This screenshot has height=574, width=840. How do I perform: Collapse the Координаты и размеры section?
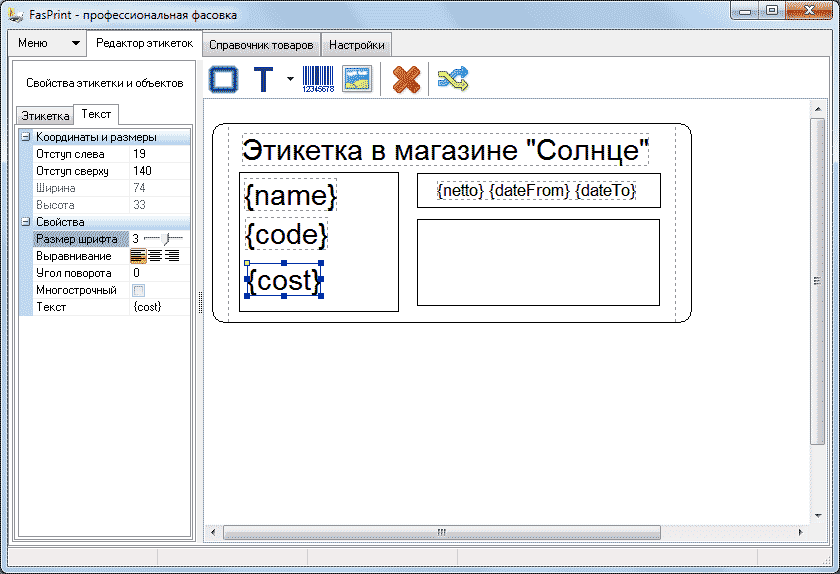[25, 137]
